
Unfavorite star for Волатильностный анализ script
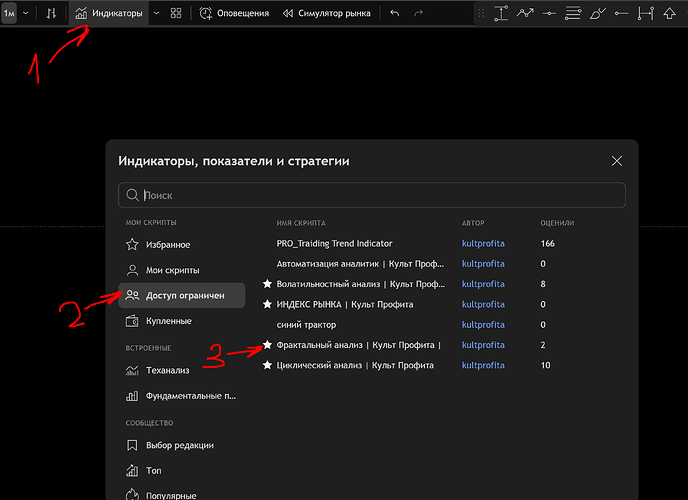[x=267, y=284]
